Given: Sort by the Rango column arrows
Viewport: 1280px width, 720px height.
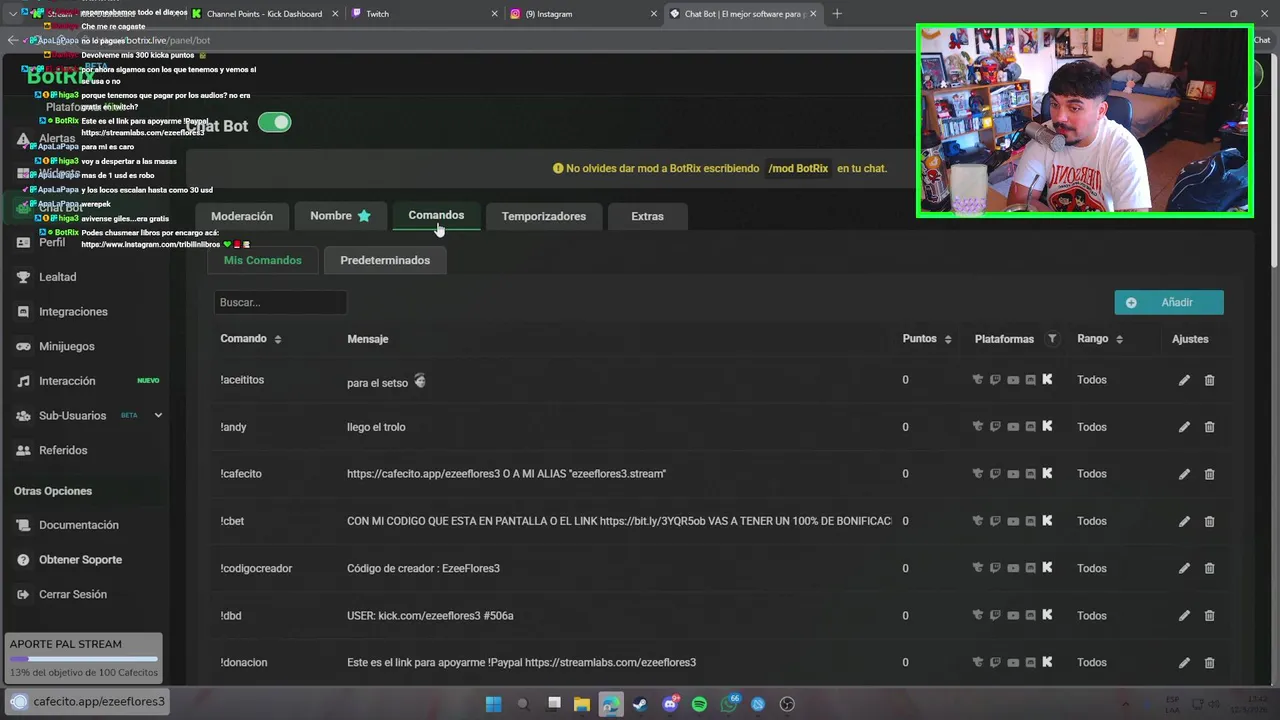Looking at the screenshot, I should pos(1119,339).
